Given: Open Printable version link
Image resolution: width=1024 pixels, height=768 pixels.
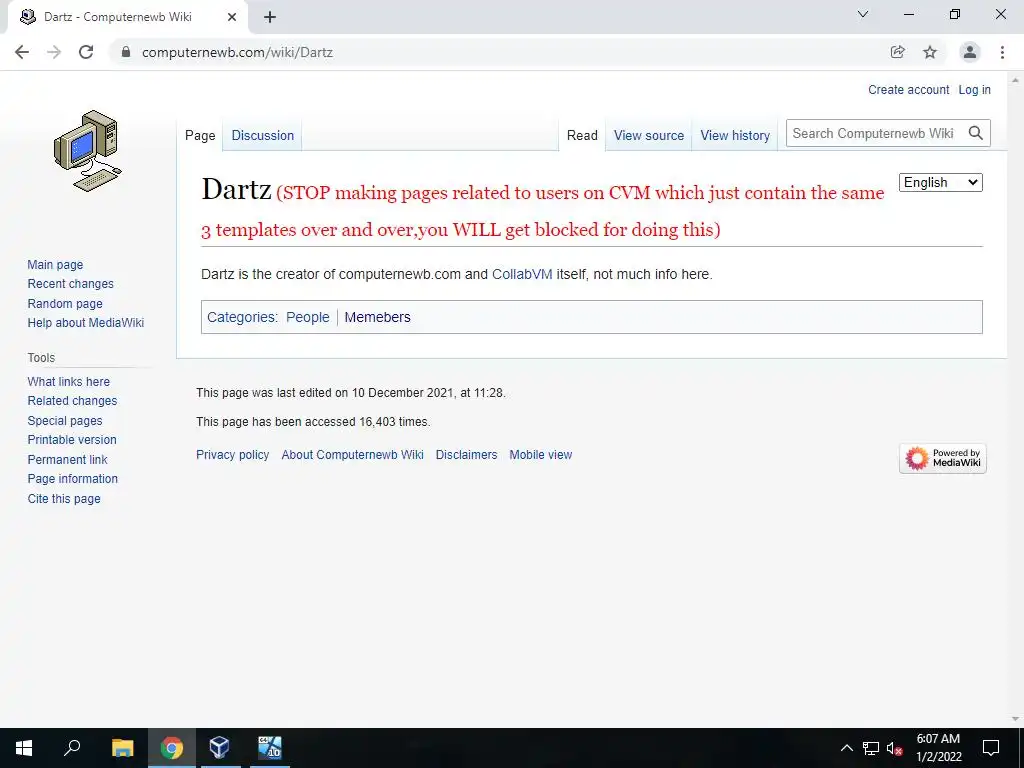Looking at the screenshot, I should 72,440.
